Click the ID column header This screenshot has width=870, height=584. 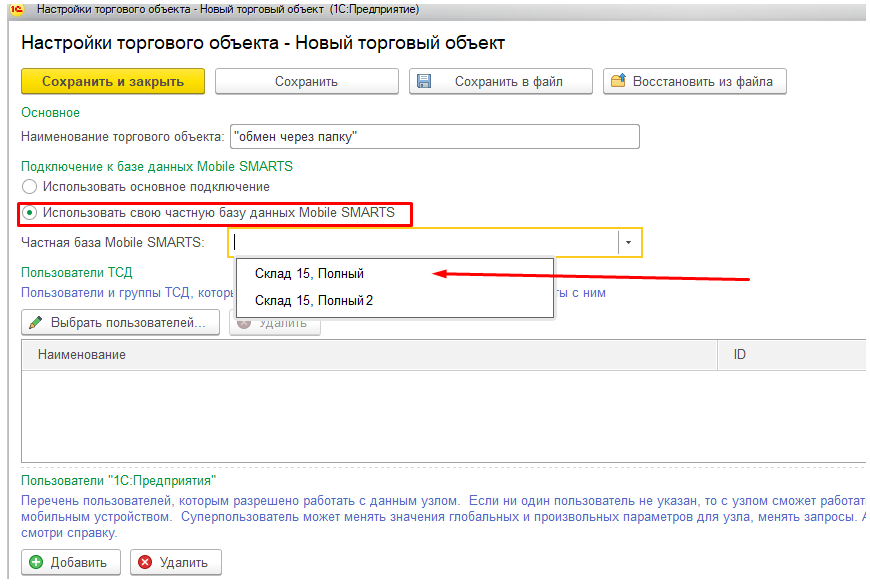click(792, 355)
